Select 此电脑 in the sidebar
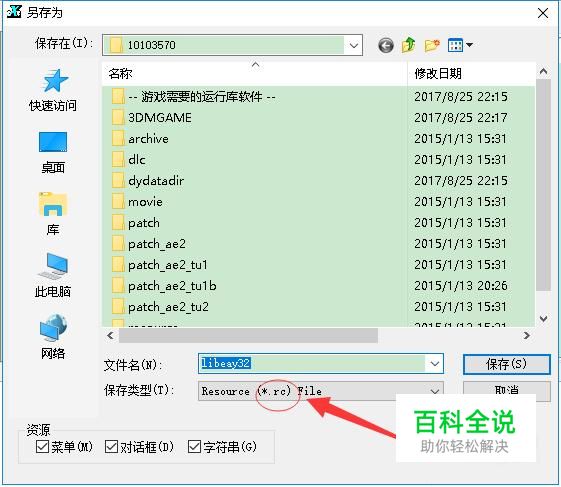Image resolution: width=561 pixels, height=487 pixels. pyautogui.click(x=53, y=276)
